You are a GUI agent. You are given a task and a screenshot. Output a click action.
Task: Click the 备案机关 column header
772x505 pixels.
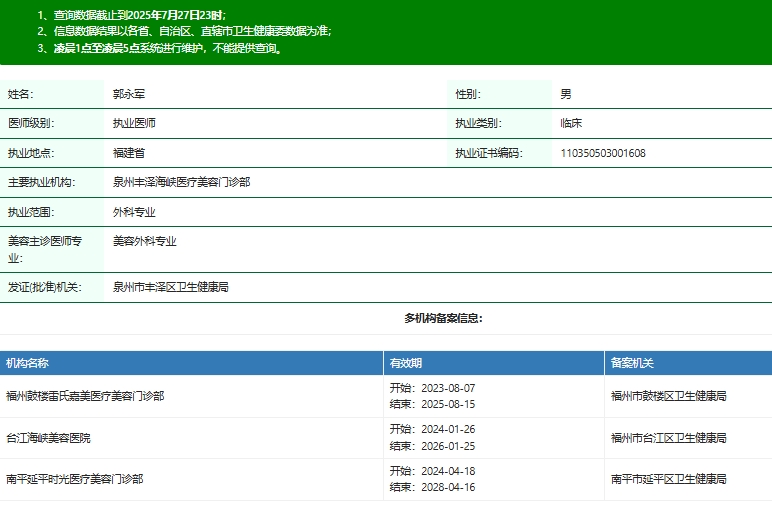point(632,363)
